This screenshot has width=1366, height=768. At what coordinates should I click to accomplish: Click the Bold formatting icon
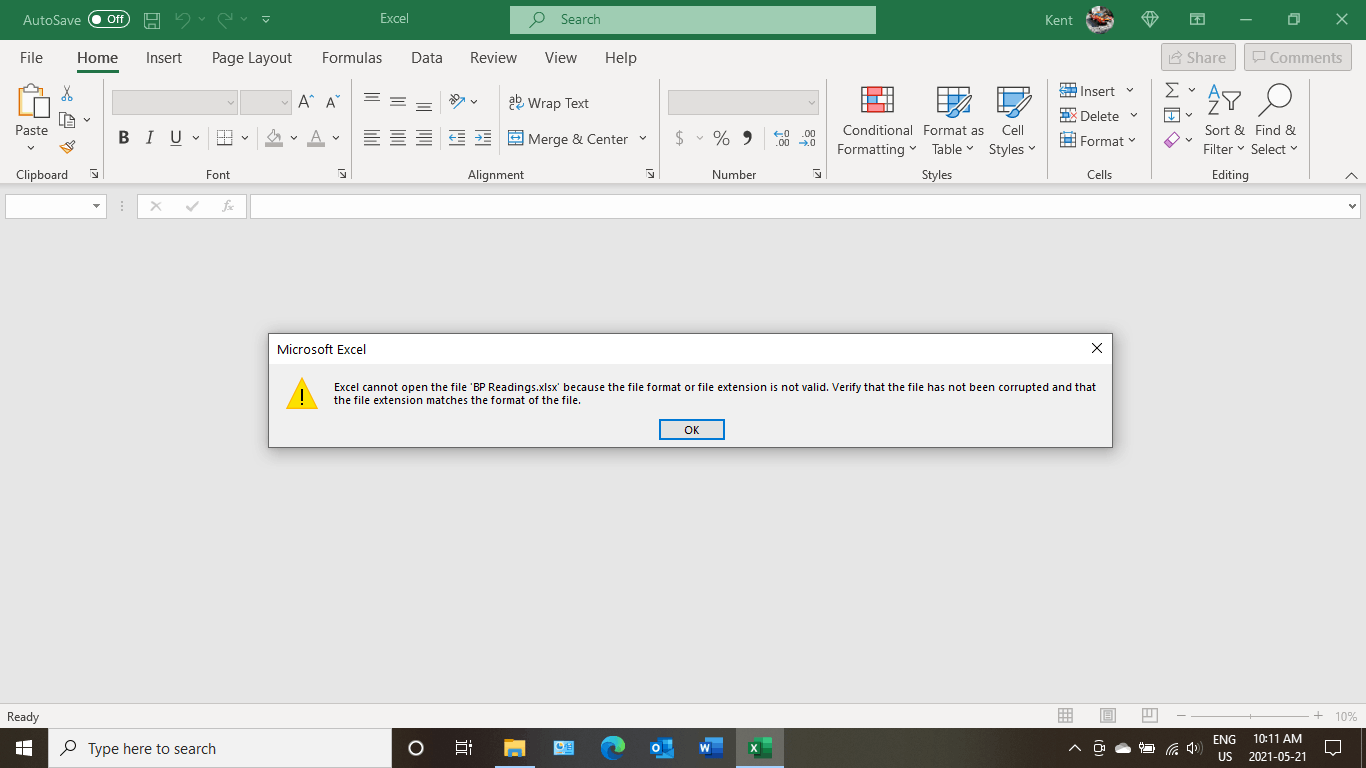(124, 138)
